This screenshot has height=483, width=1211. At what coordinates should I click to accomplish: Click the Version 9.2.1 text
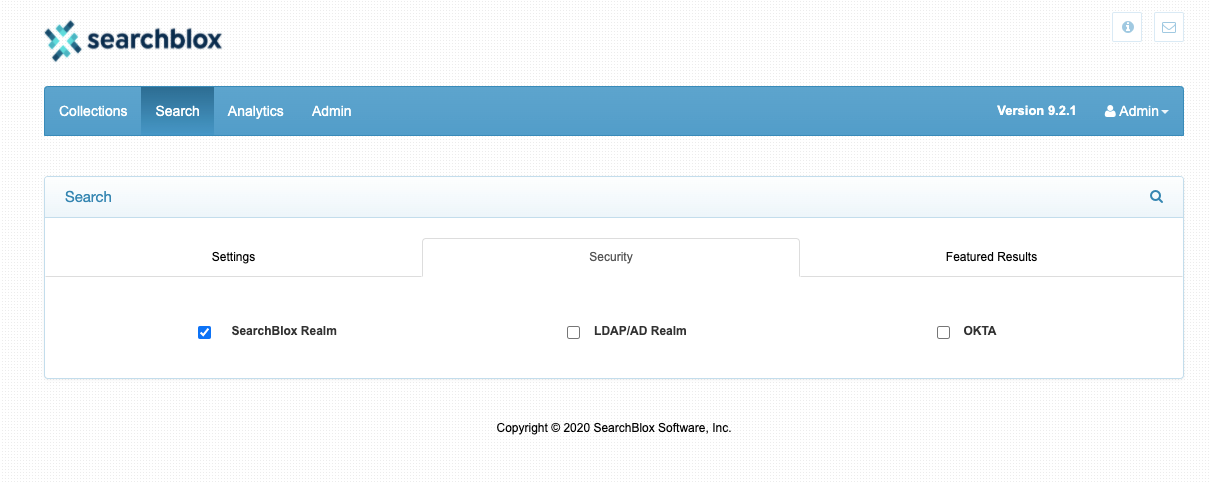click(x=1036, y=111)
